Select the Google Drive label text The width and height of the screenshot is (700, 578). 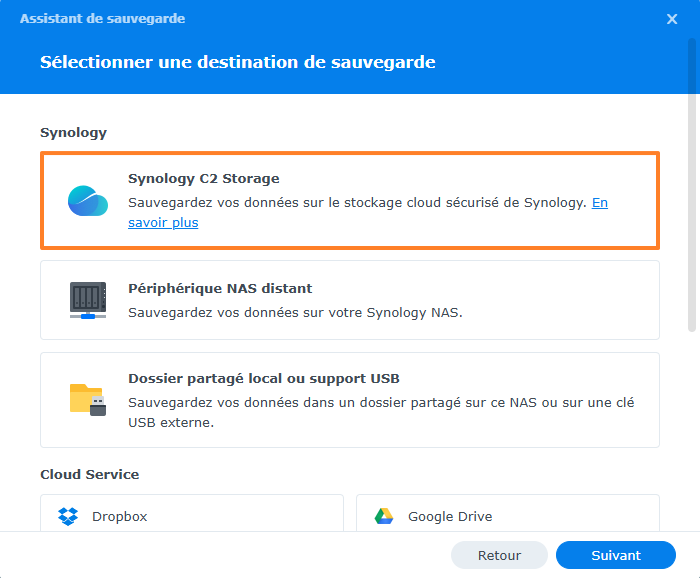(x=450, y=517)
